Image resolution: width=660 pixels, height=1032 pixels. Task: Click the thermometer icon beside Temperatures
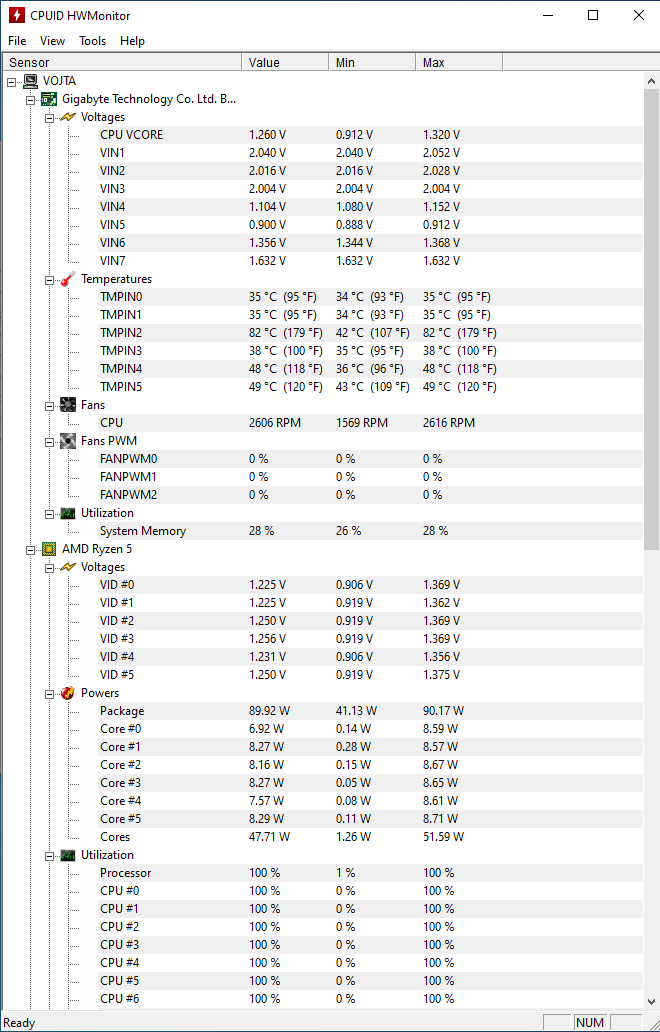(x=68, y=279)
